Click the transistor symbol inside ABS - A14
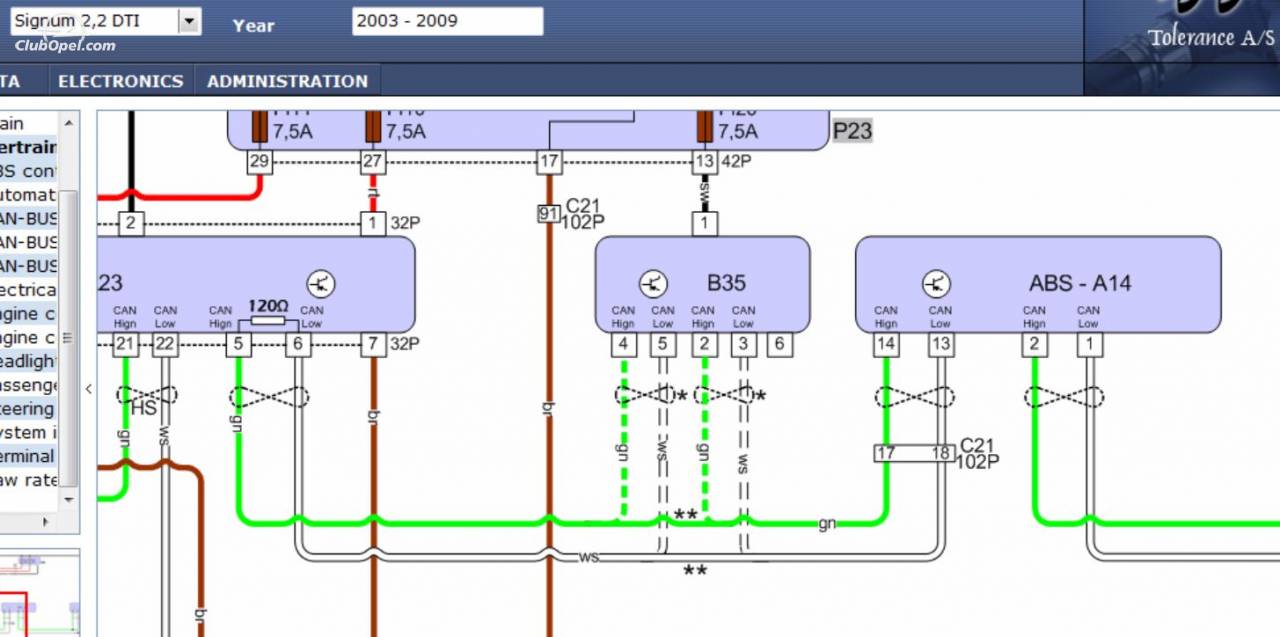 (936, 284)
